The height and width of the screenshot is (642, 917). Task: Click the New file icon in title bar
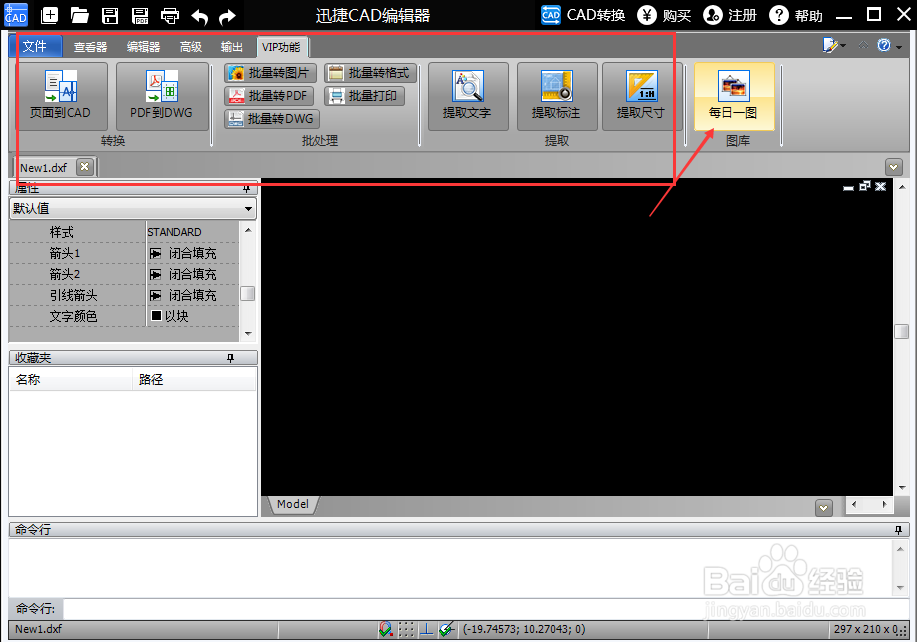(x=49, y=16)
